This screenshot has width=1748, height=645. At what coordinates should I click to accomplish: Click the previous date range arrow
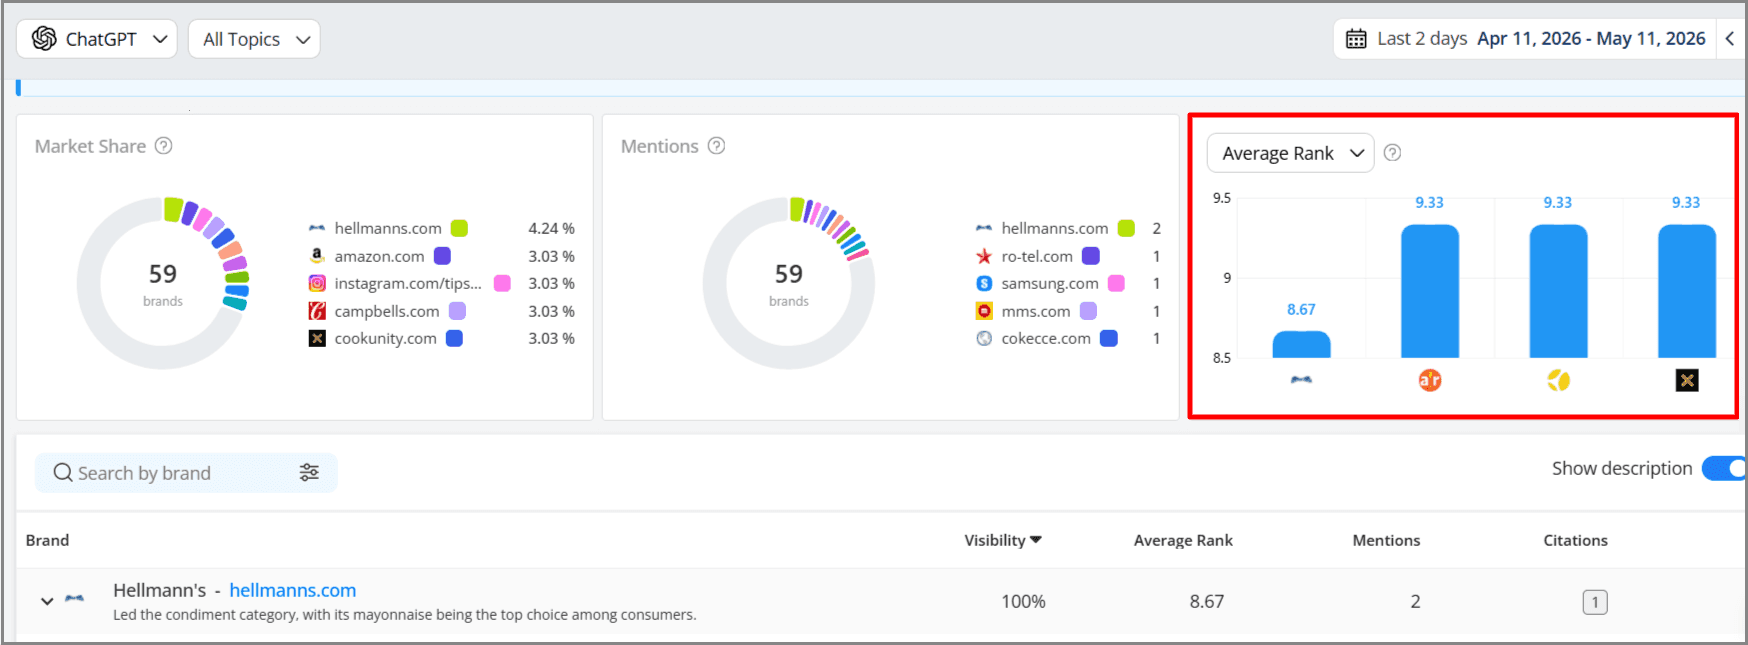point(1730,39)
